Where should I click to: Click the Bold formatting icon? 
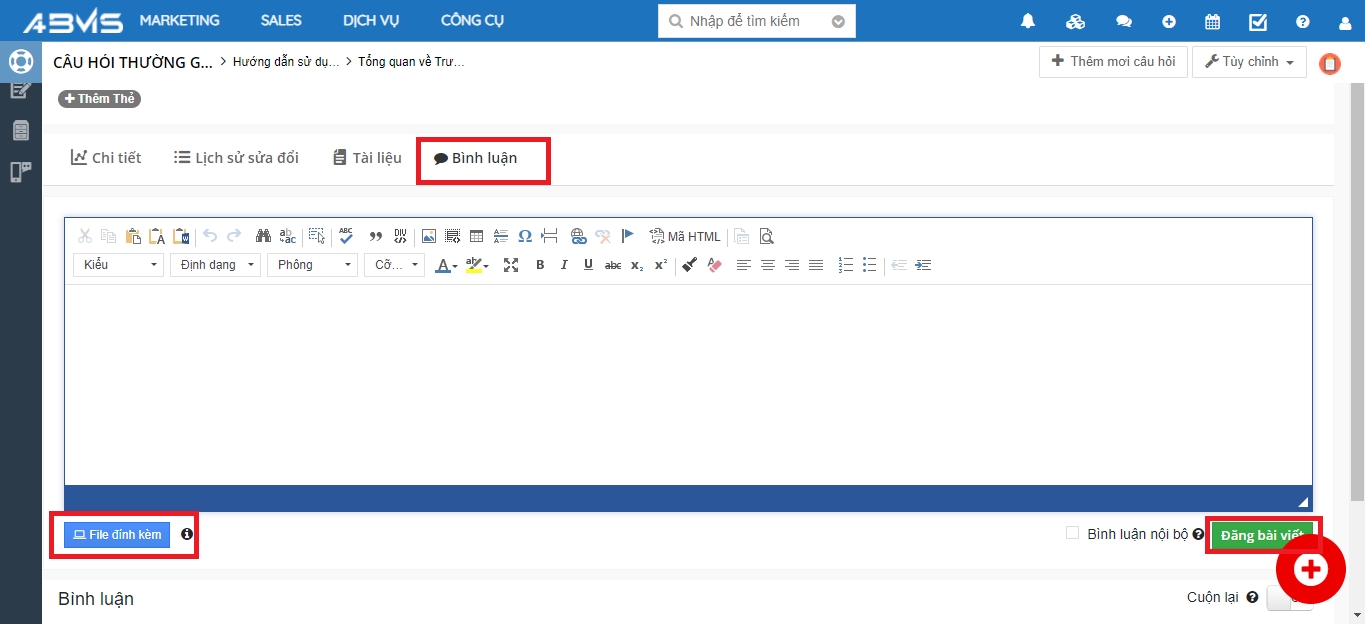click(540, 265)
